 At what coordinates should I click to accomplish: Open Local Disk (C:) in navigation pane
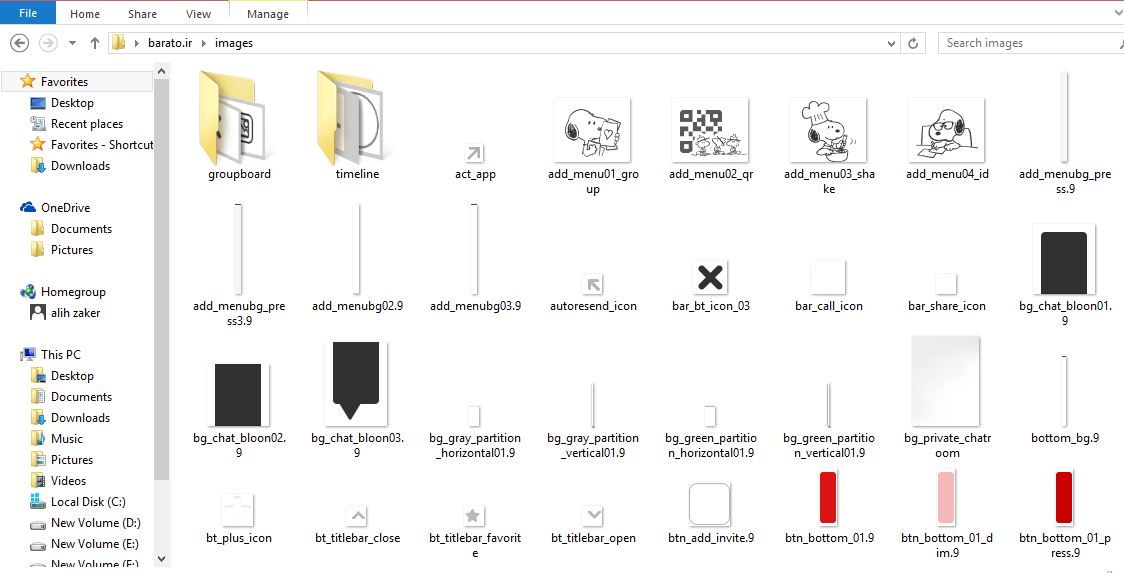[x=88, y=502]
